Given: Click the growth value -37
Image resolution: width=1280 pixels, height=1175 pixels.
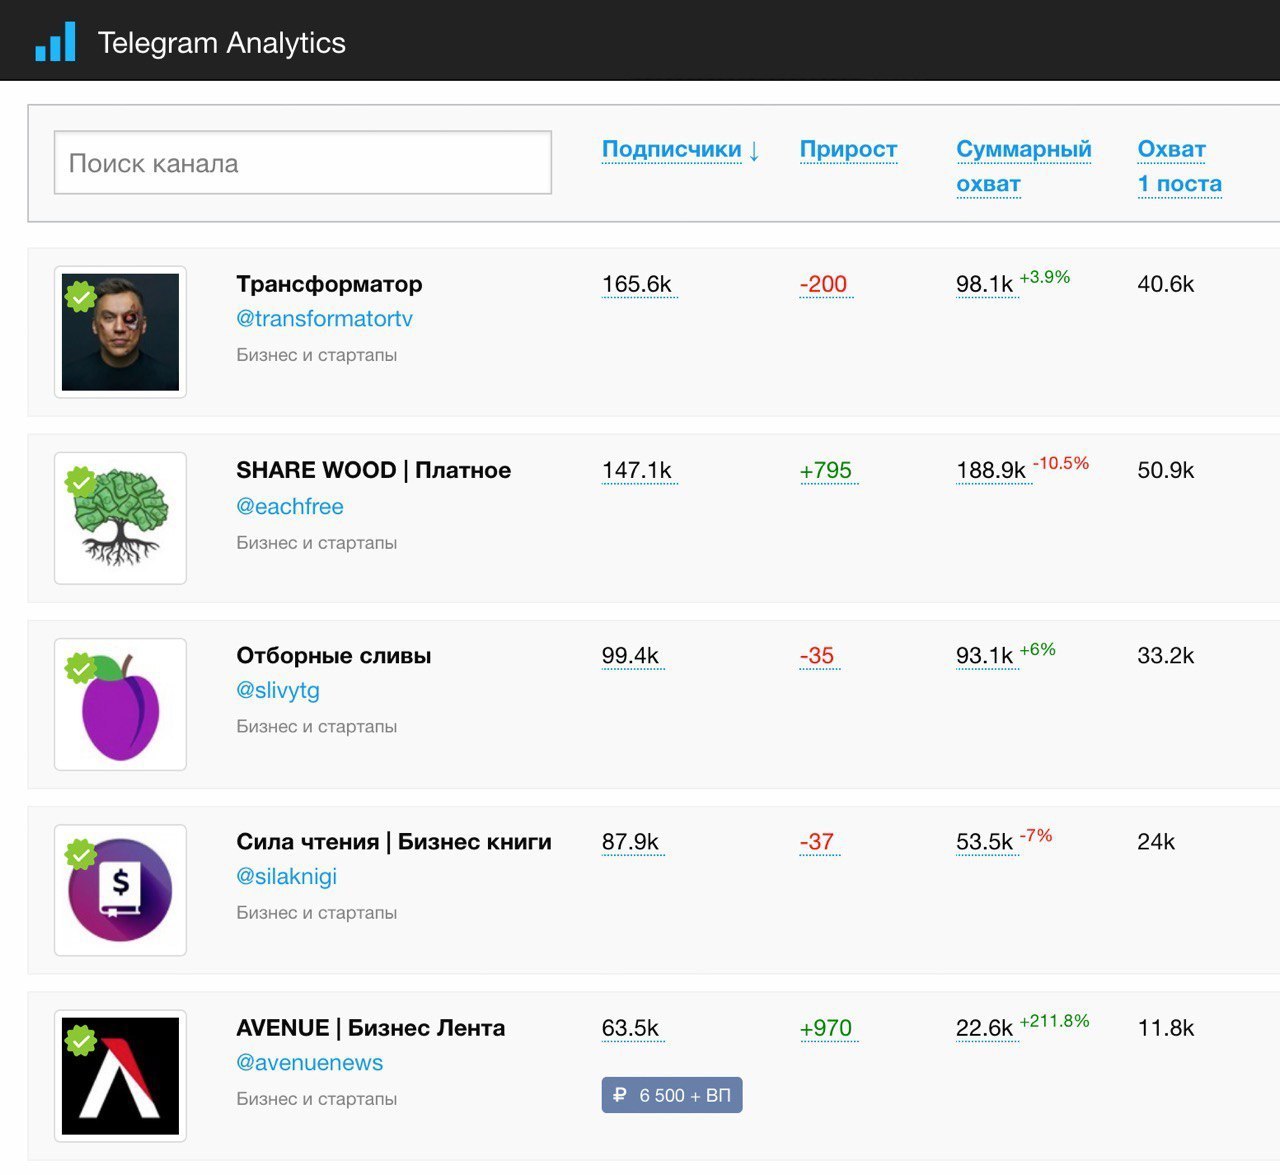Looking at the screenshot, I should coord(817,842).
